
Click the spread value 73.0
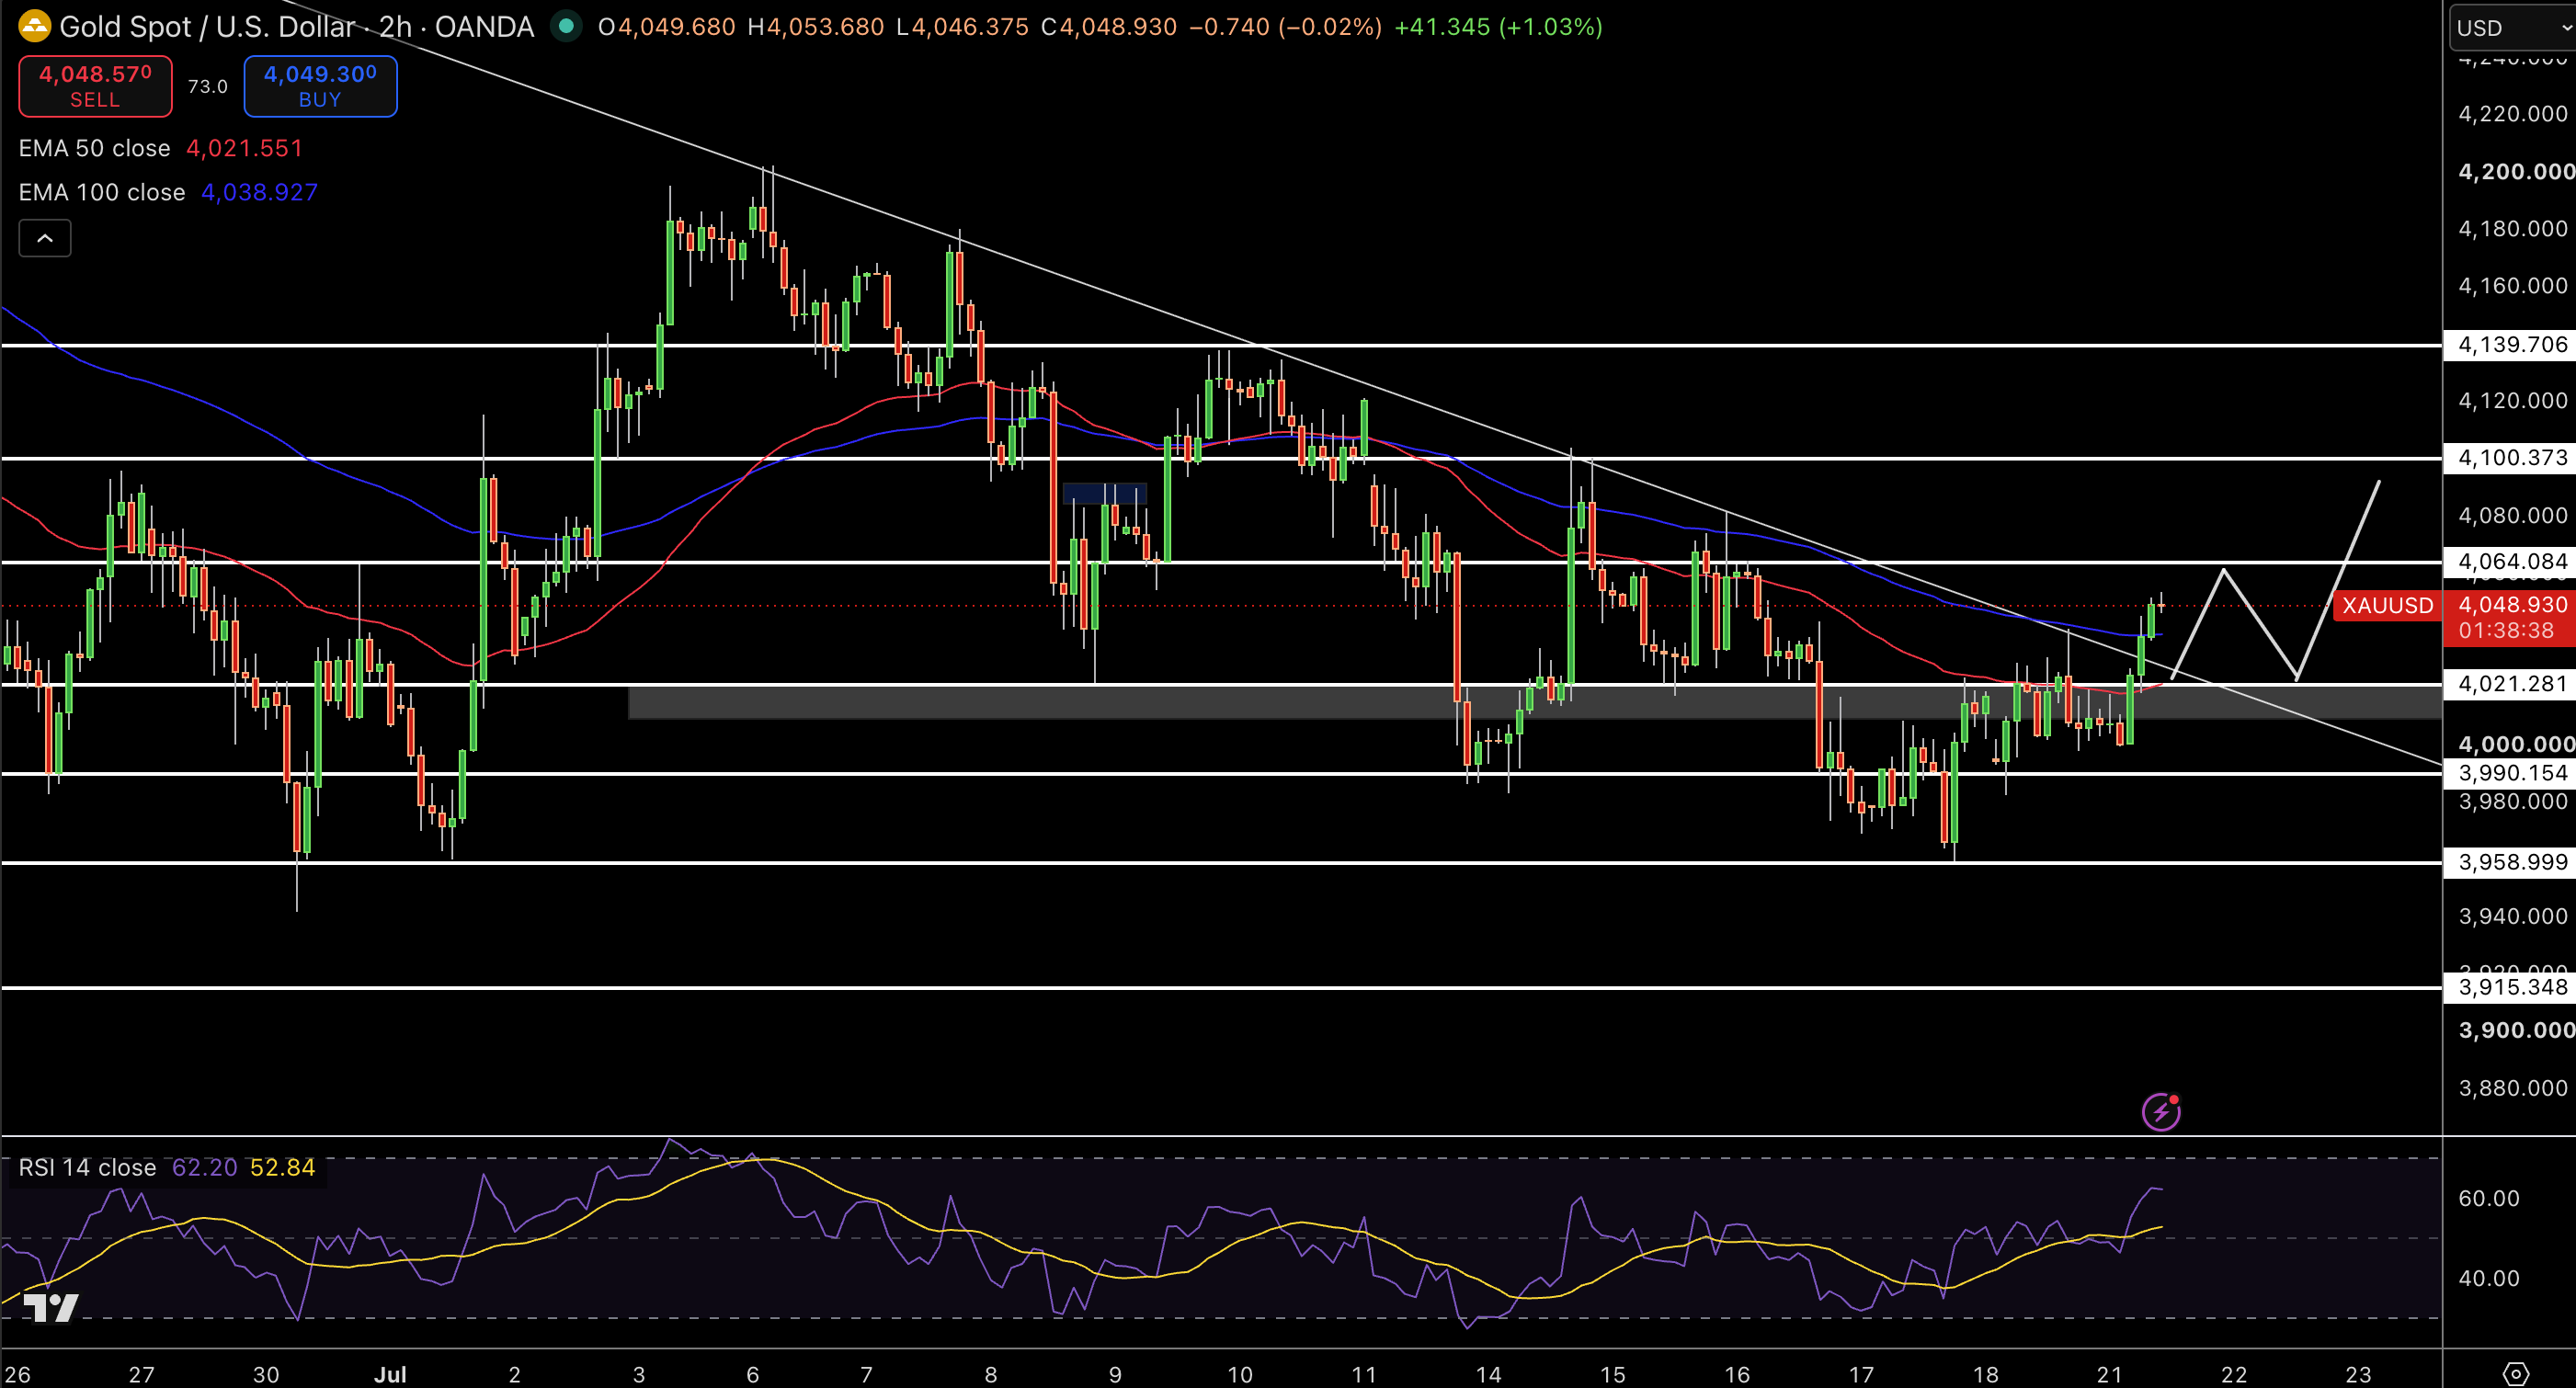207,87
